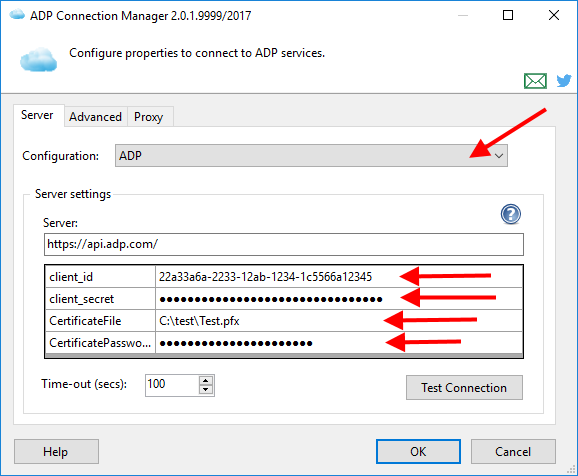
Task: Decrease the Time-out value with down arrow
Action: tap(206, 390)
